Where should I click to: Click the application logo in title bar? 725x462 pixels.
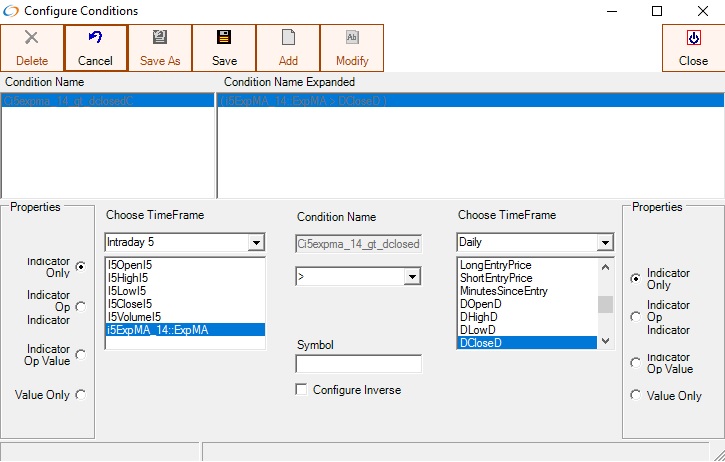coord(11,11)
